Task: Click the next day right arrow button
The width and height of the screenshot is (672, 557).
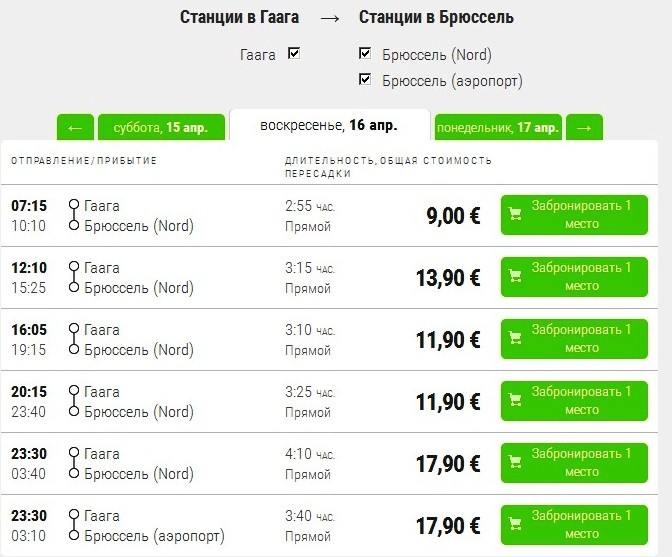Action: coord(584,128)
